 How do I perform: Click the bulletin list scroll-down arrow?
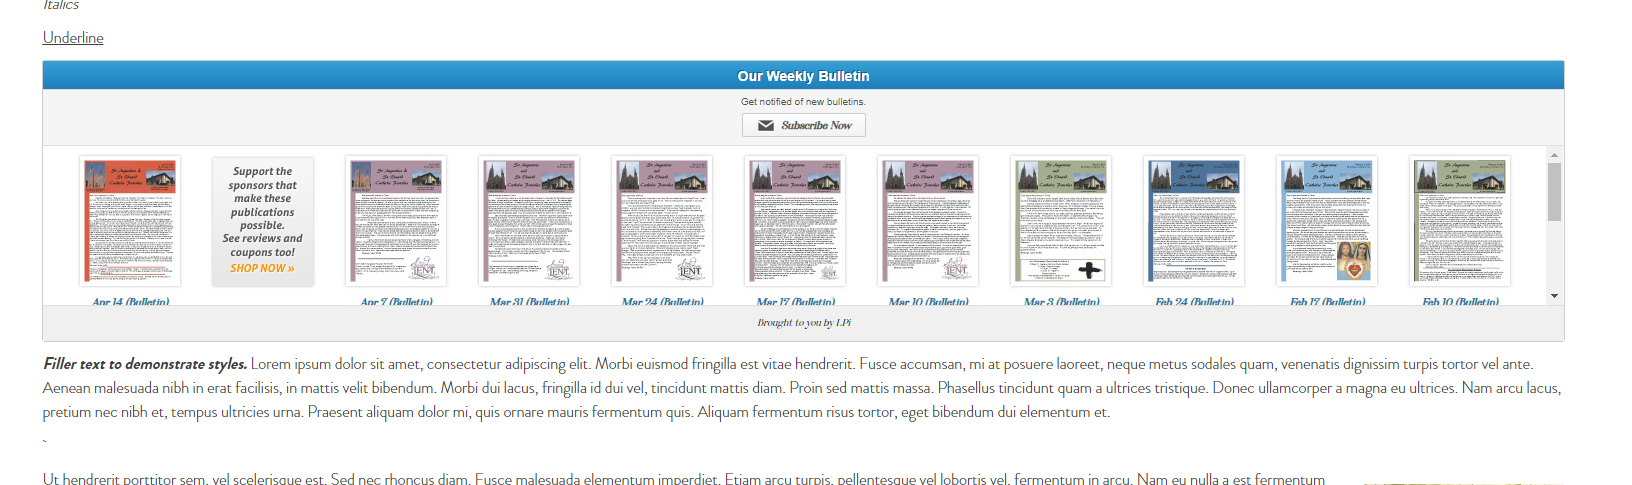(1554, 296)
